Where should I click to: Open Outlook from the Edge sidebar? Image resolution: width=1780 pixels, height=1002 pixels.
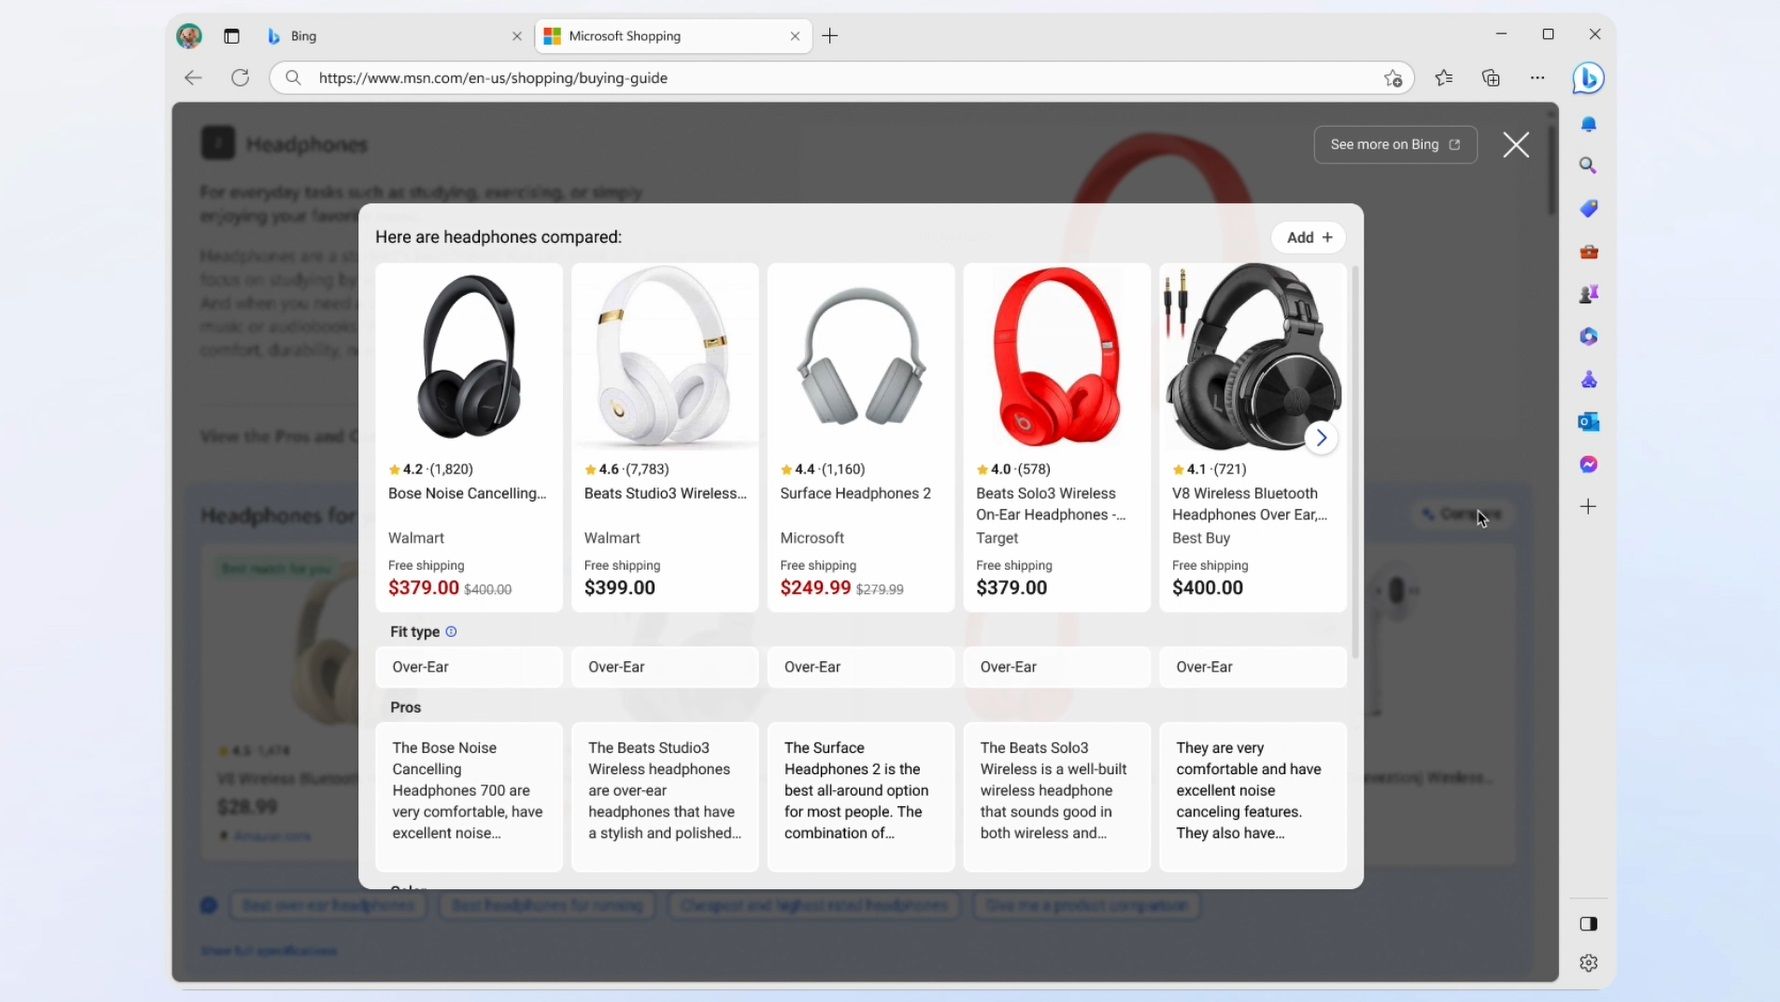tap(1589, 421)
